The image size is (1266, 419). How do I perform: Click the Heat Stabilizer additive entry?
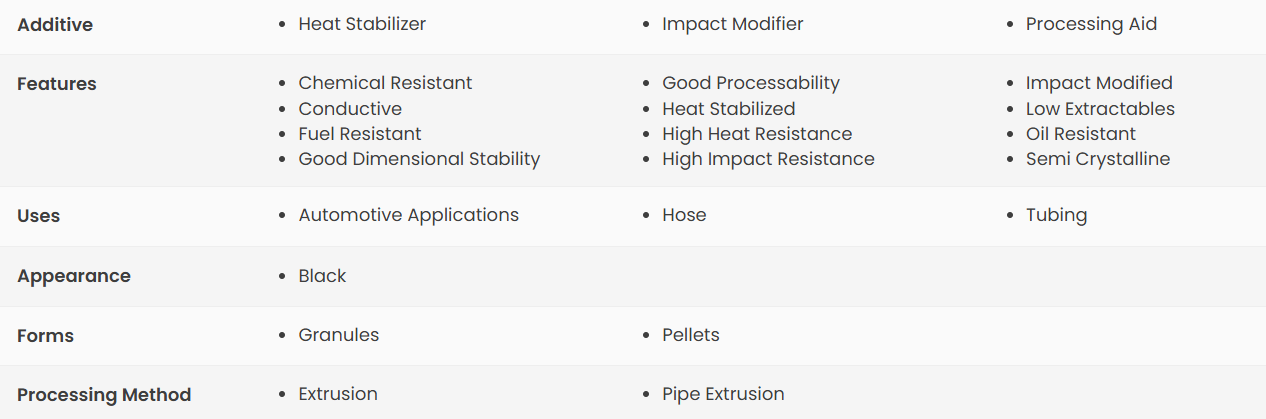(362, 24)
